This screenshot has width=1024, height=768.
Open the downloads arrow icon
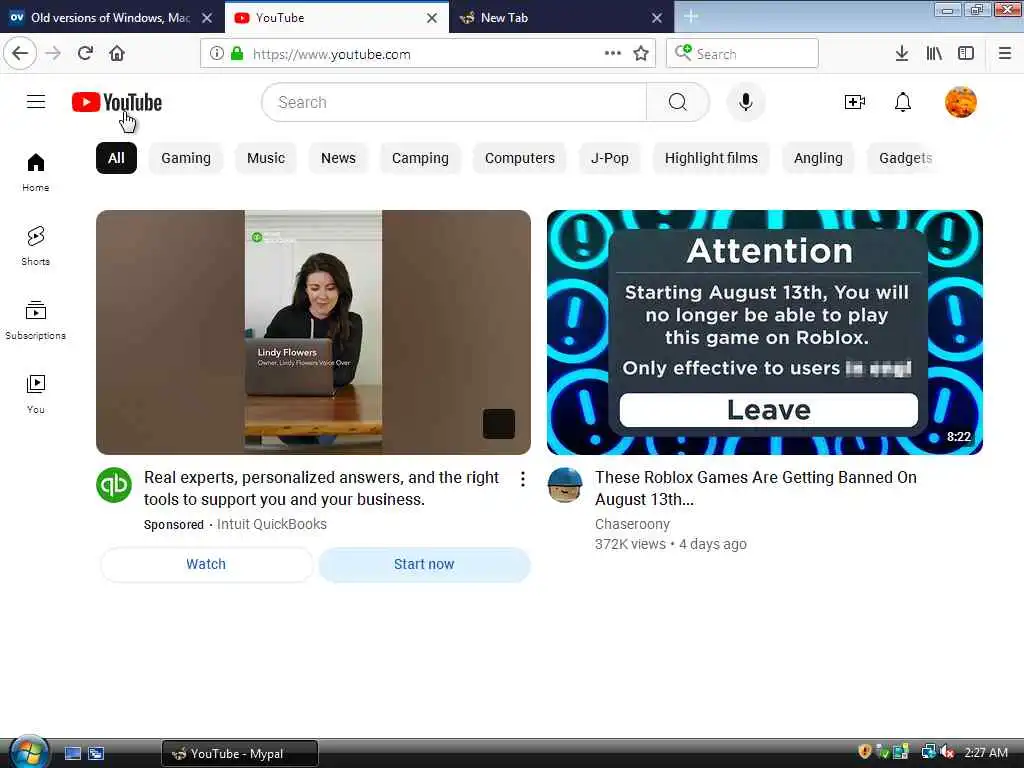[x=902, y=54]
